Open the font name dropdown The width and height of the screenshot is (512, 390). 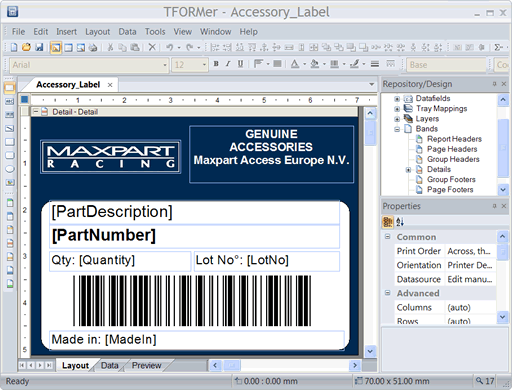(165, 65)
